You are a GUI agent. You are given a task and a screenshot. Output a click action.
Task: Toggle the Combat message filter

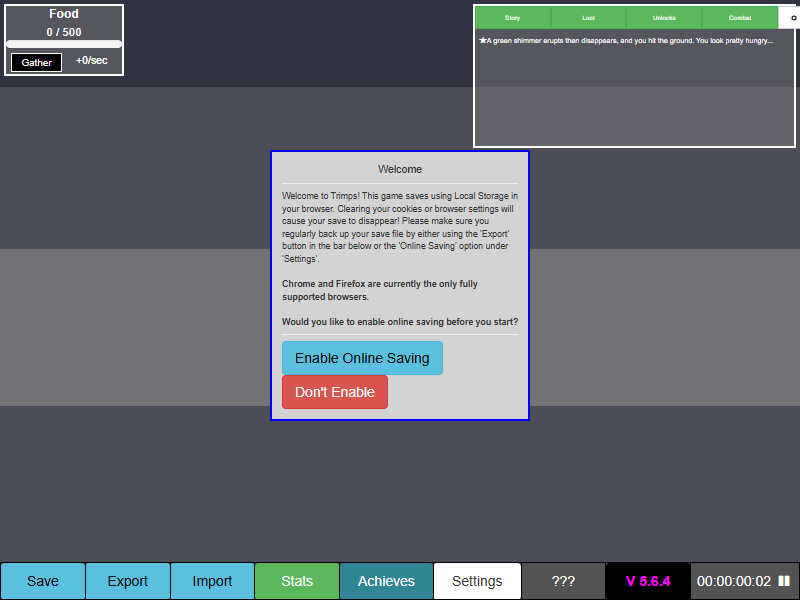pyautogui.click(x=740, y=18)
